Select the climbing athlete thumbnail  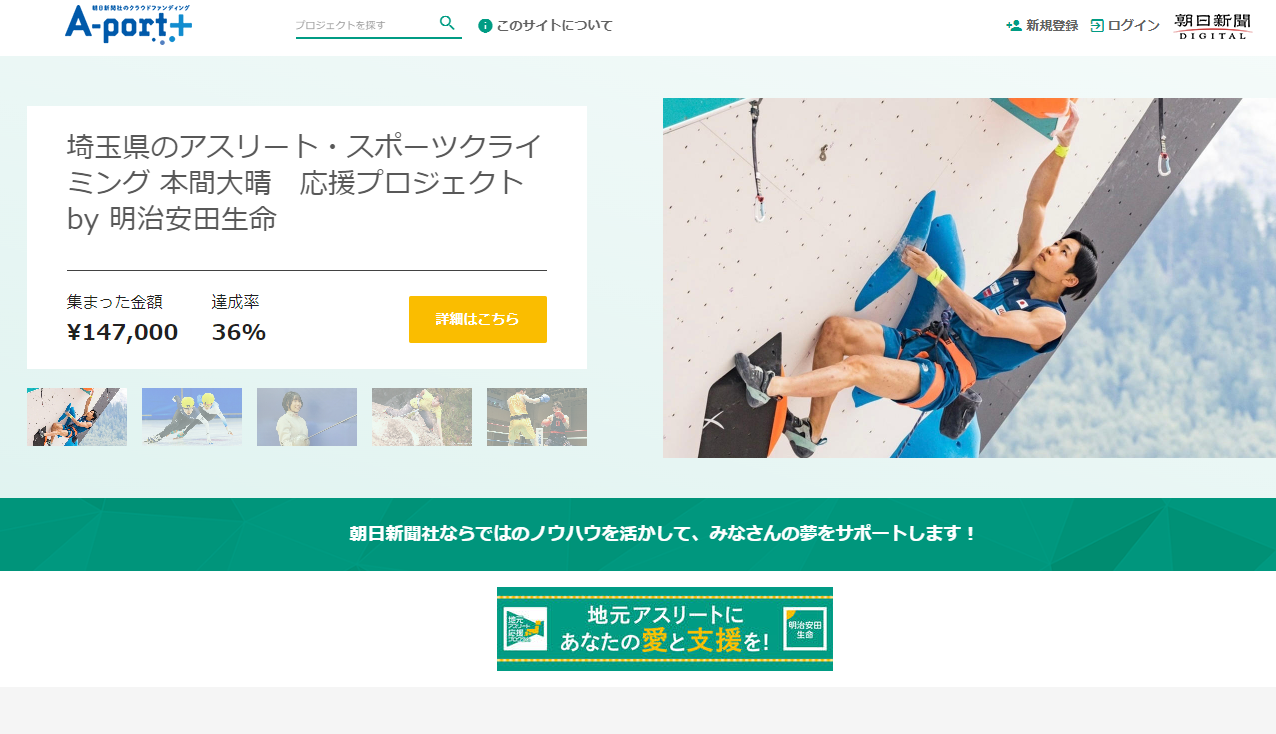[77, 417]
